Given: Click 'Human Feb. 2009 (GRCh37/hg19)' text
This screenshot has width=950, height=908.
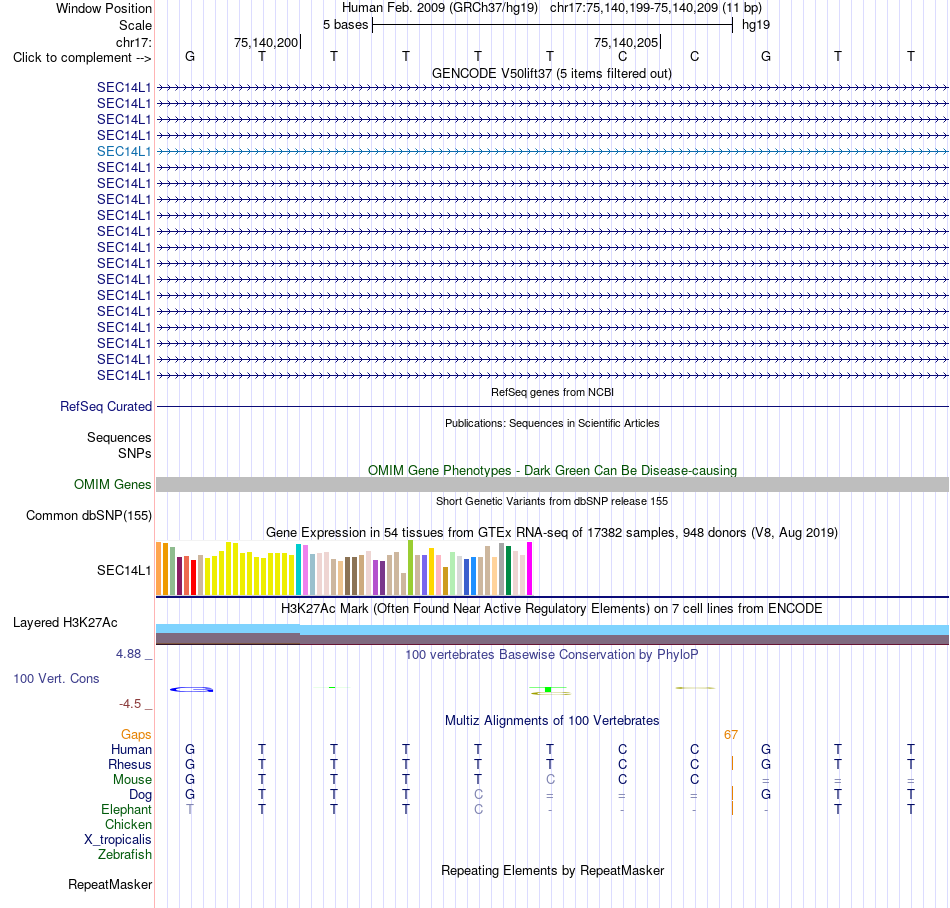Looking at the screenshot, I should coord(440,8).
